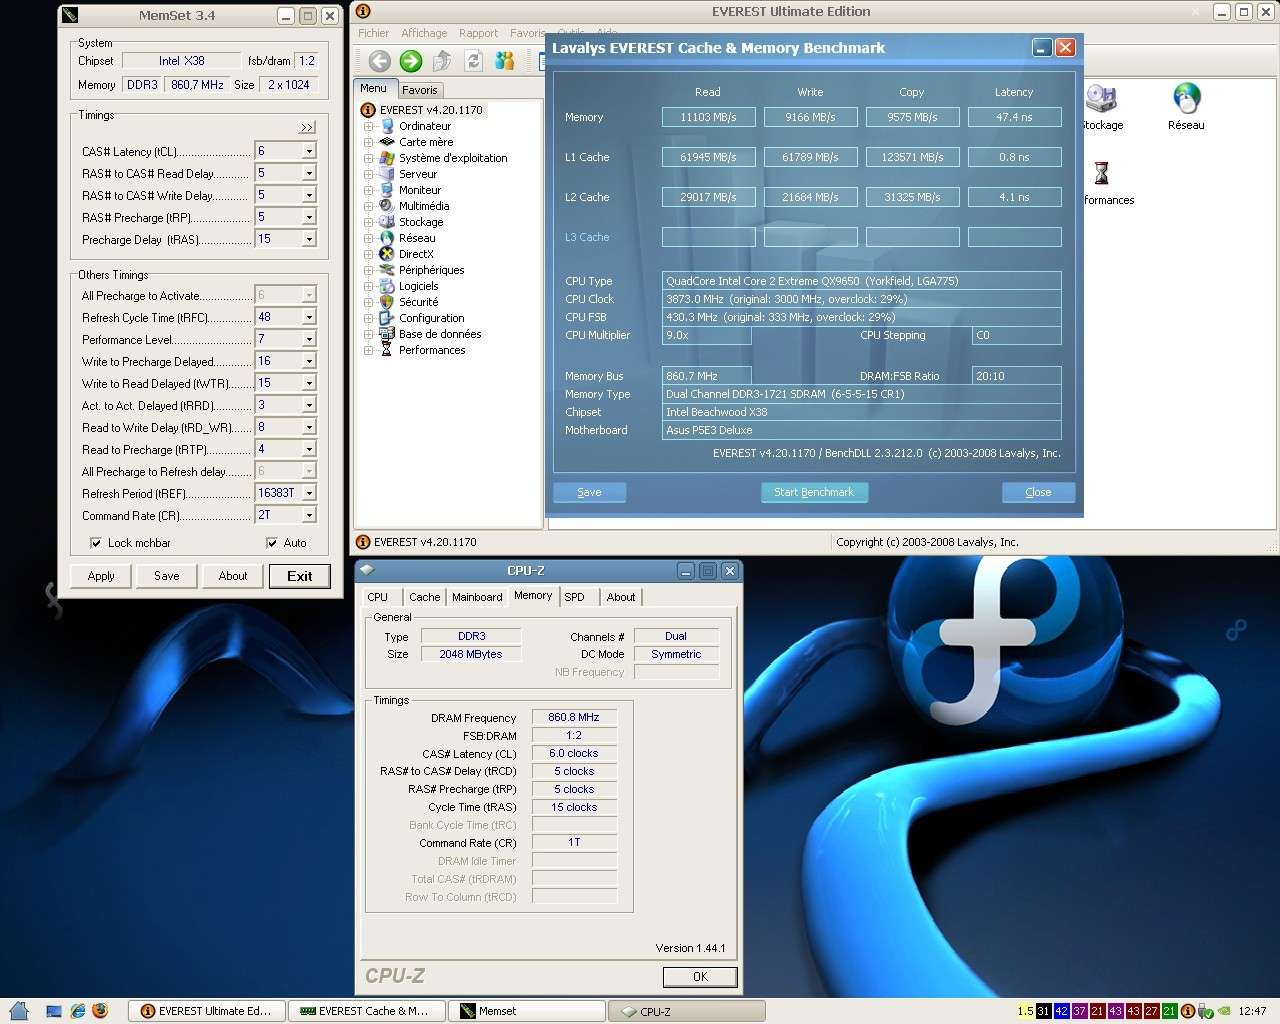Toggle the Lock mchbar checkbox
This screenshot has height=1024, width=1280.
pyautogui.click(x=96, y=543)
